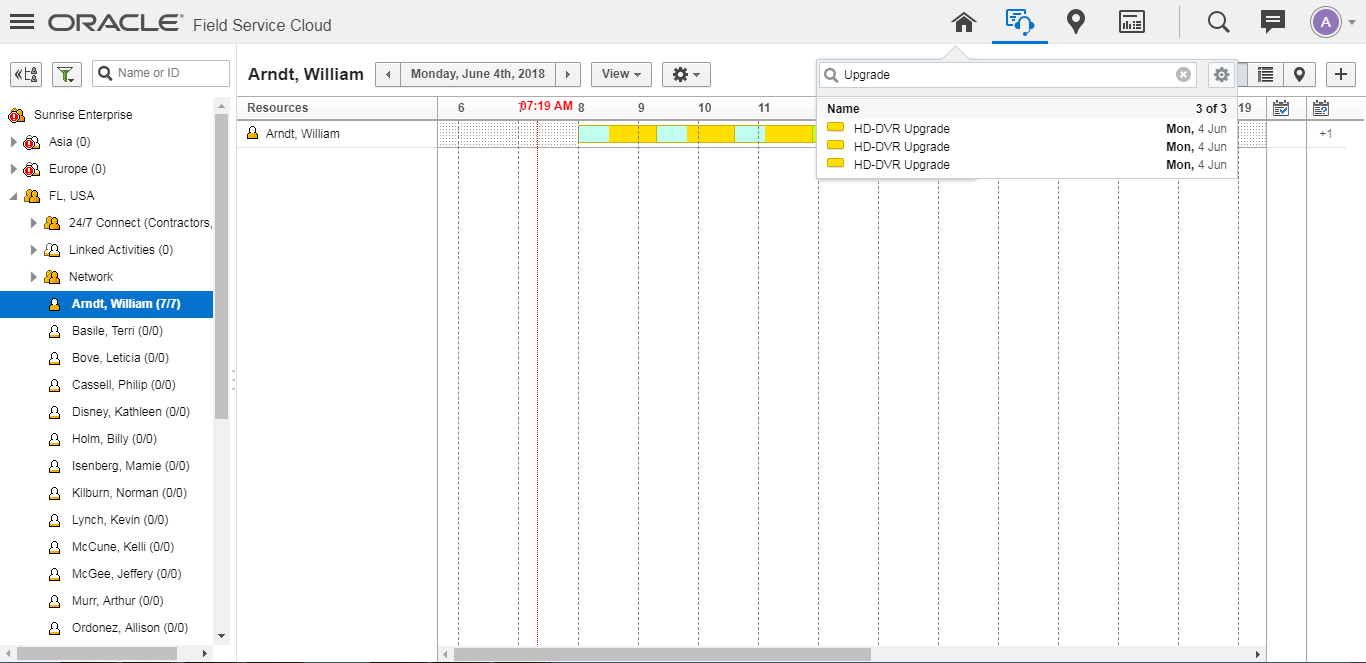The width and height of the screenshot is (1366, 663).
Task: Switch to list view icon
Action: click(1266, 74)
